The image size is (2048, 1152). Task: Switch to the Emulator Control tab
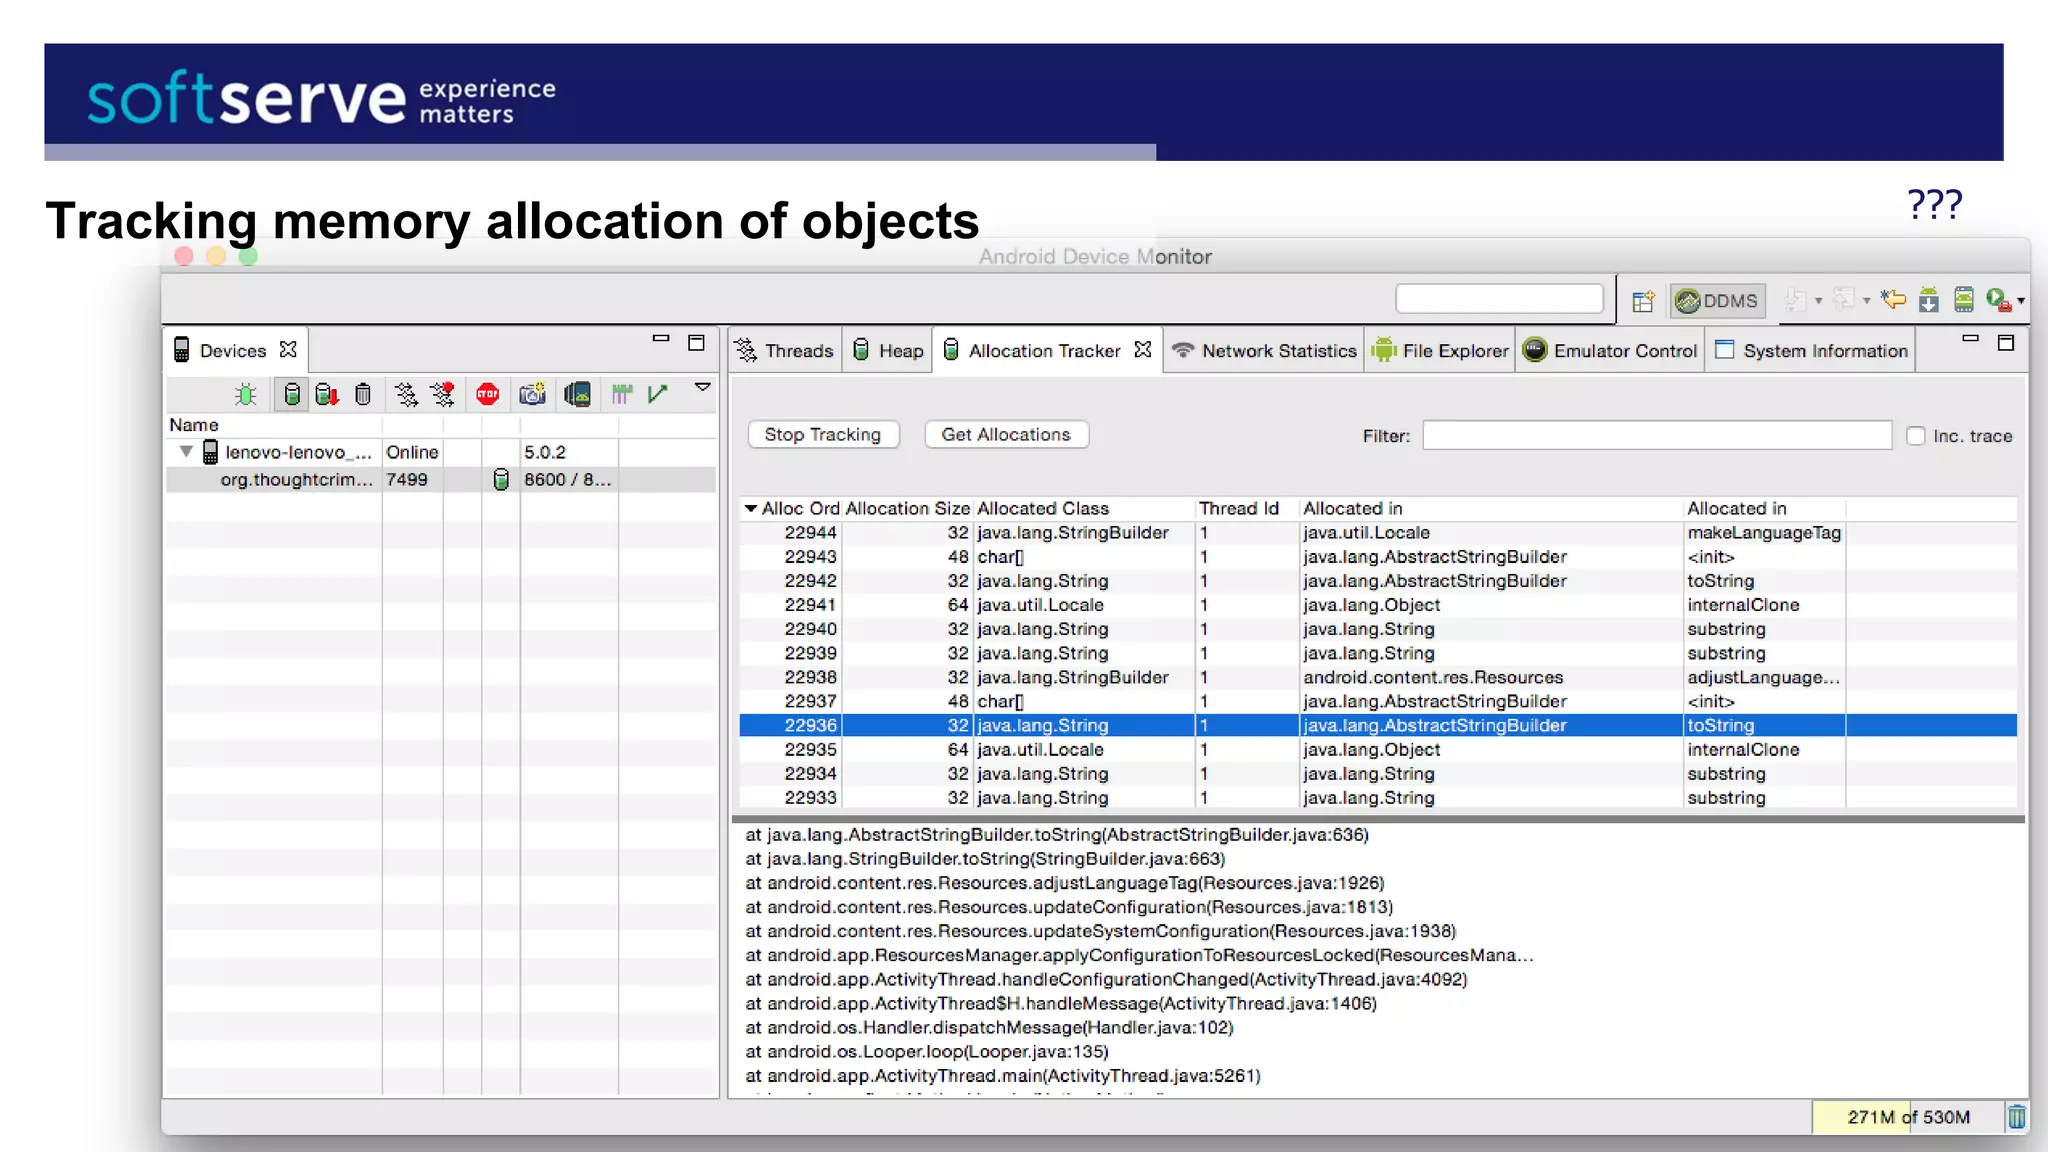[x=1611, y=351]
